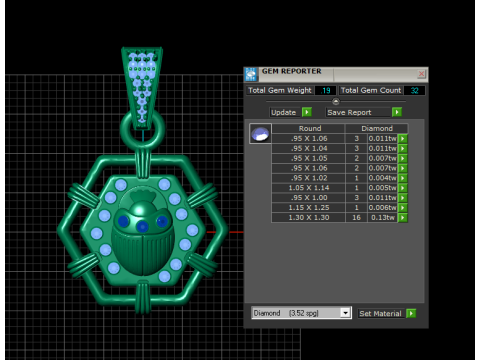The width and height of the screenshot is (480, 360).
Task: Click the Total Gem Count value 32
Action: pyautogui.click(x=414, y=90)
